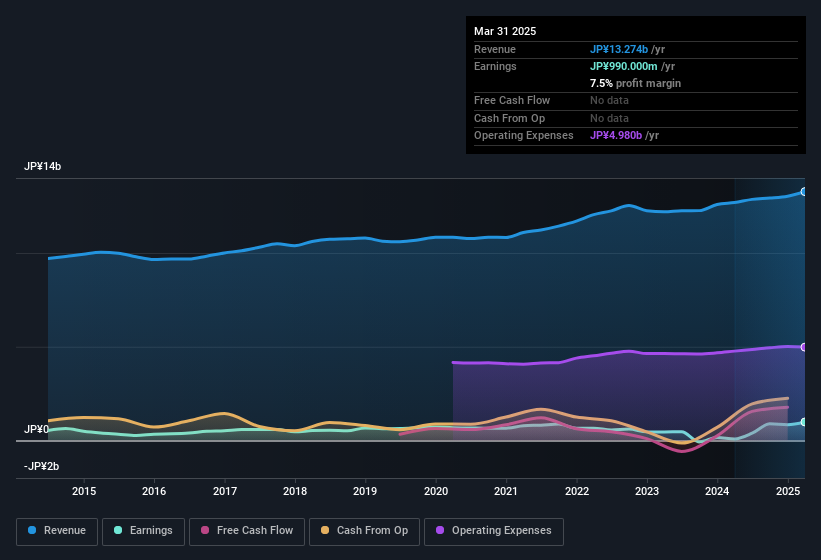Click the JP¥990.000m earnings value
This screenshot has width=821, height=560.
624,66
